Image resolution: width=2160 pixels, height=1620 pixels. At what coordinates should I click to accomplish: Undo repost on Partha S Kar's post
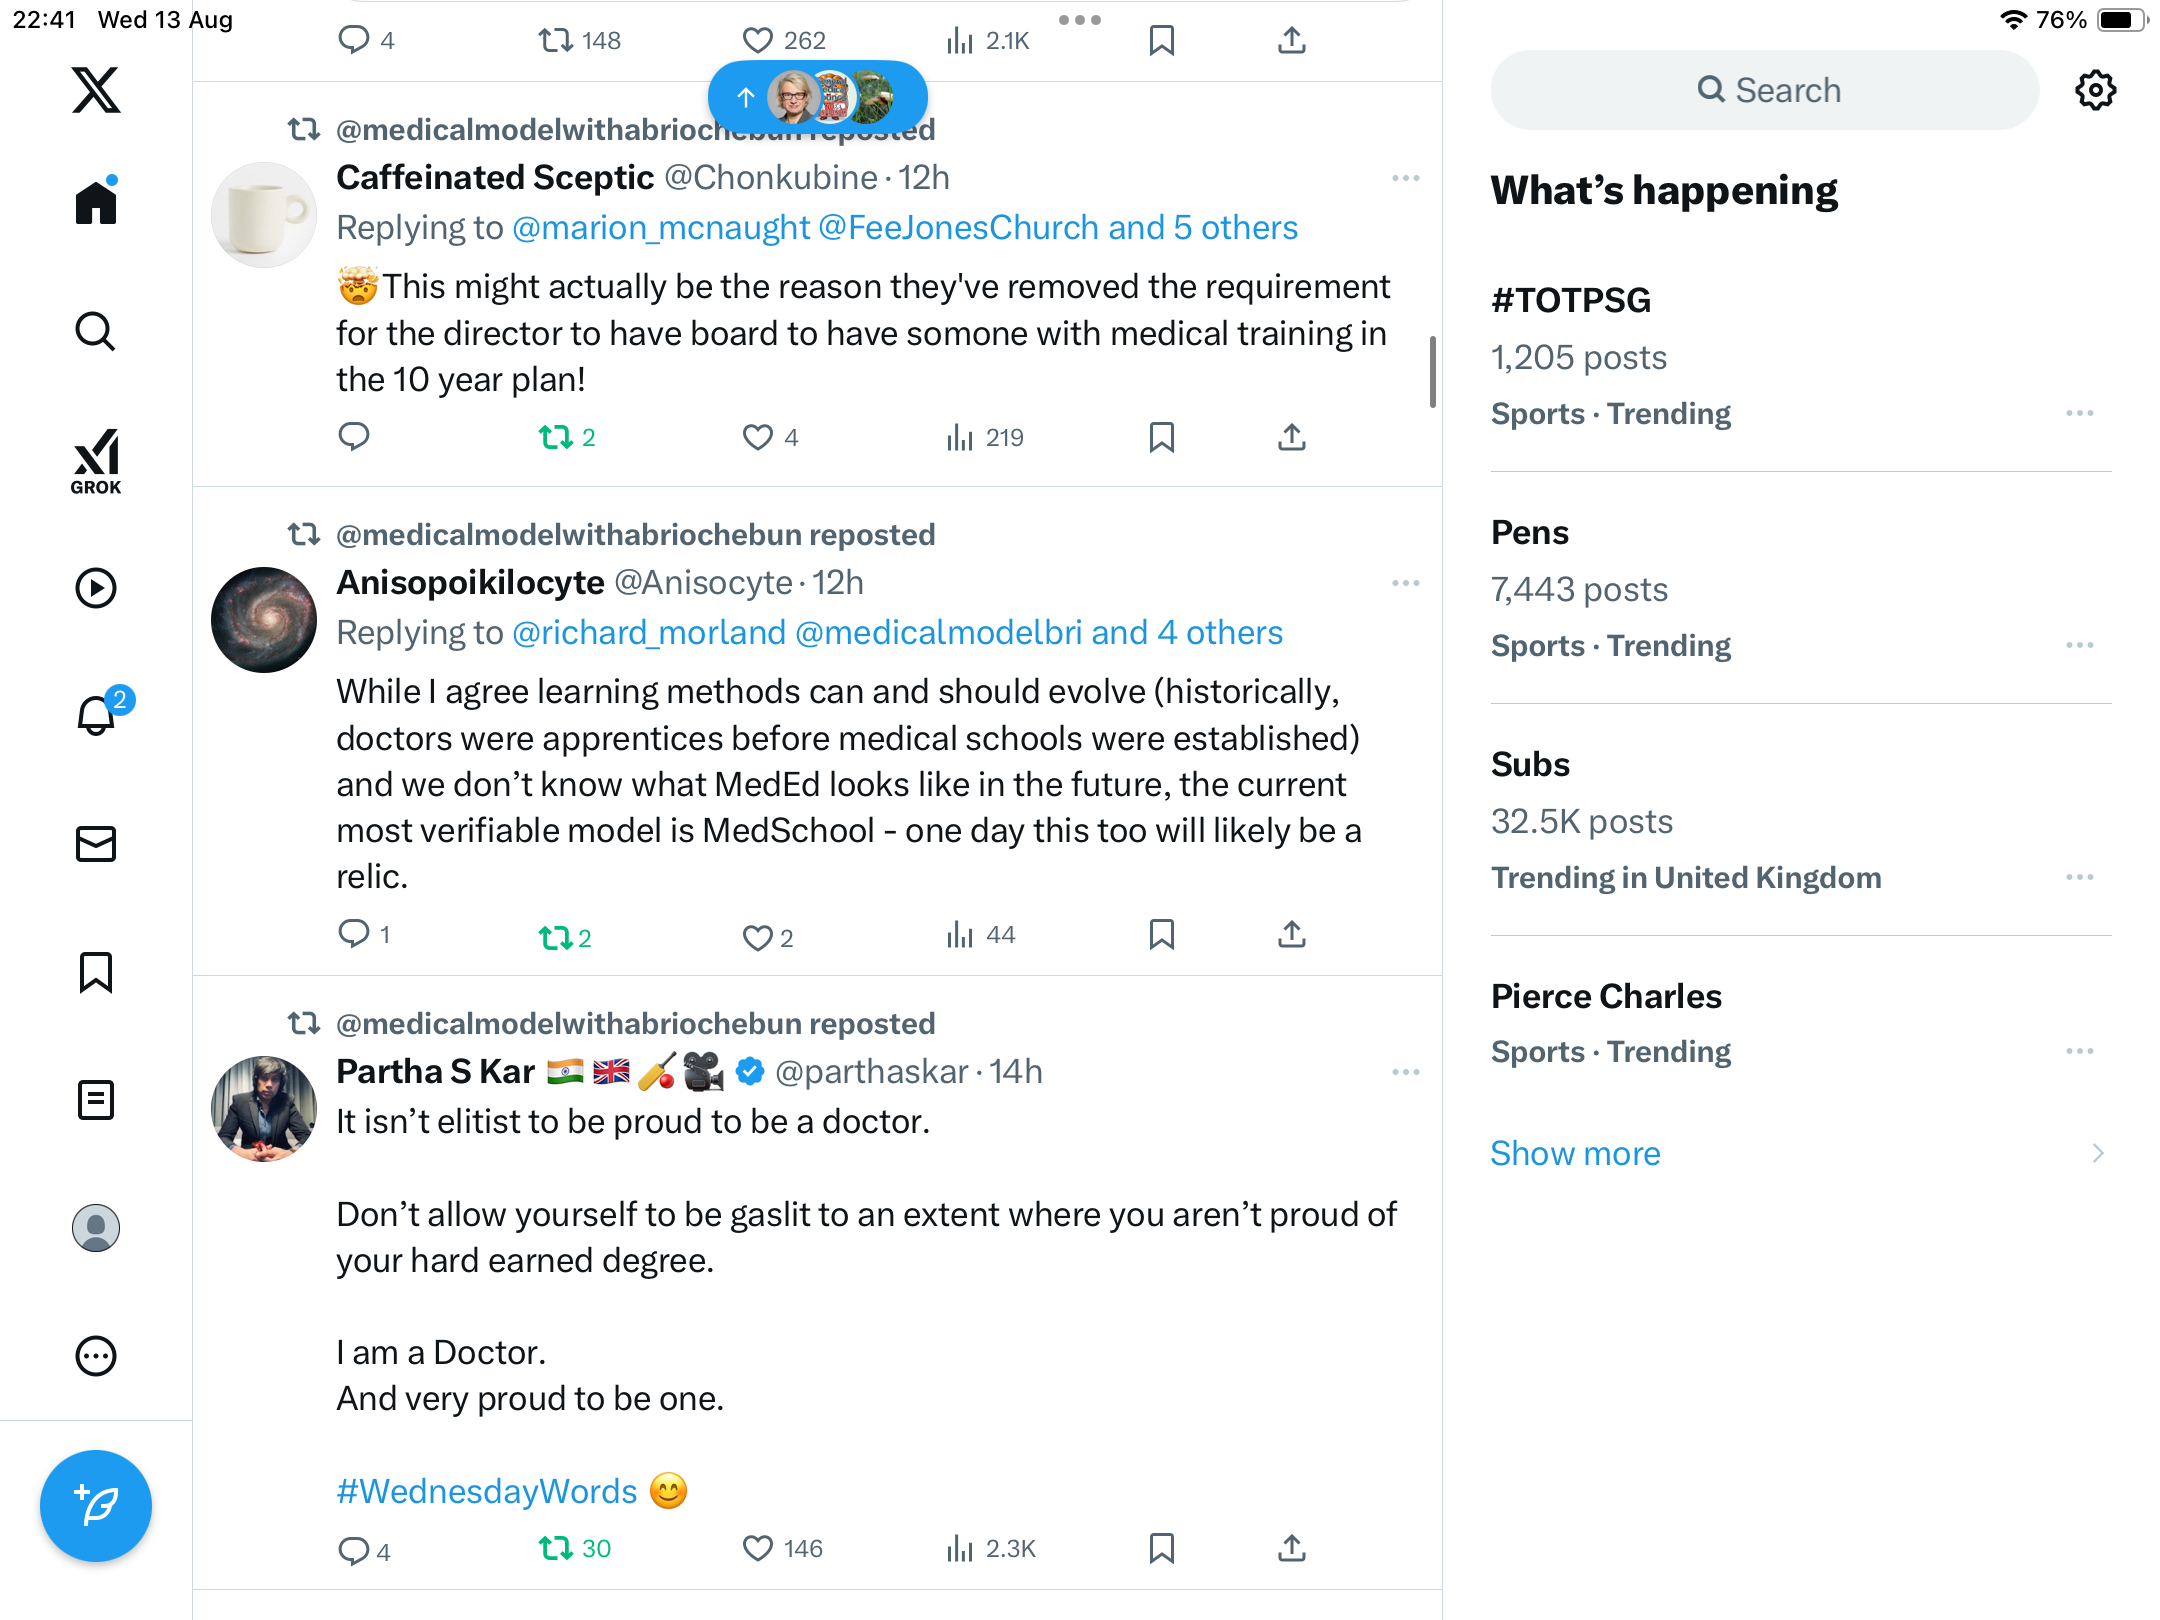click(556, 1548)
